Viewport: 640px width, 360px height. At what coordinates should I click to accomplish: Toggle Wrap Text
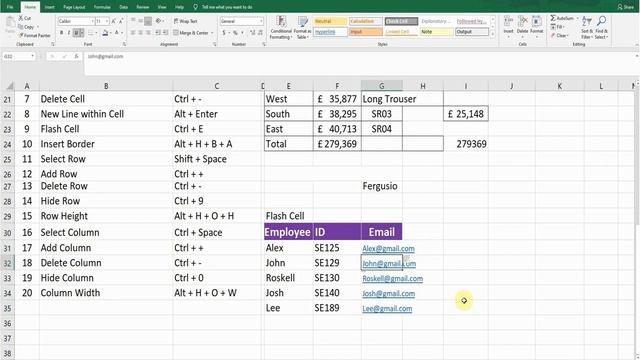[186, 21]
